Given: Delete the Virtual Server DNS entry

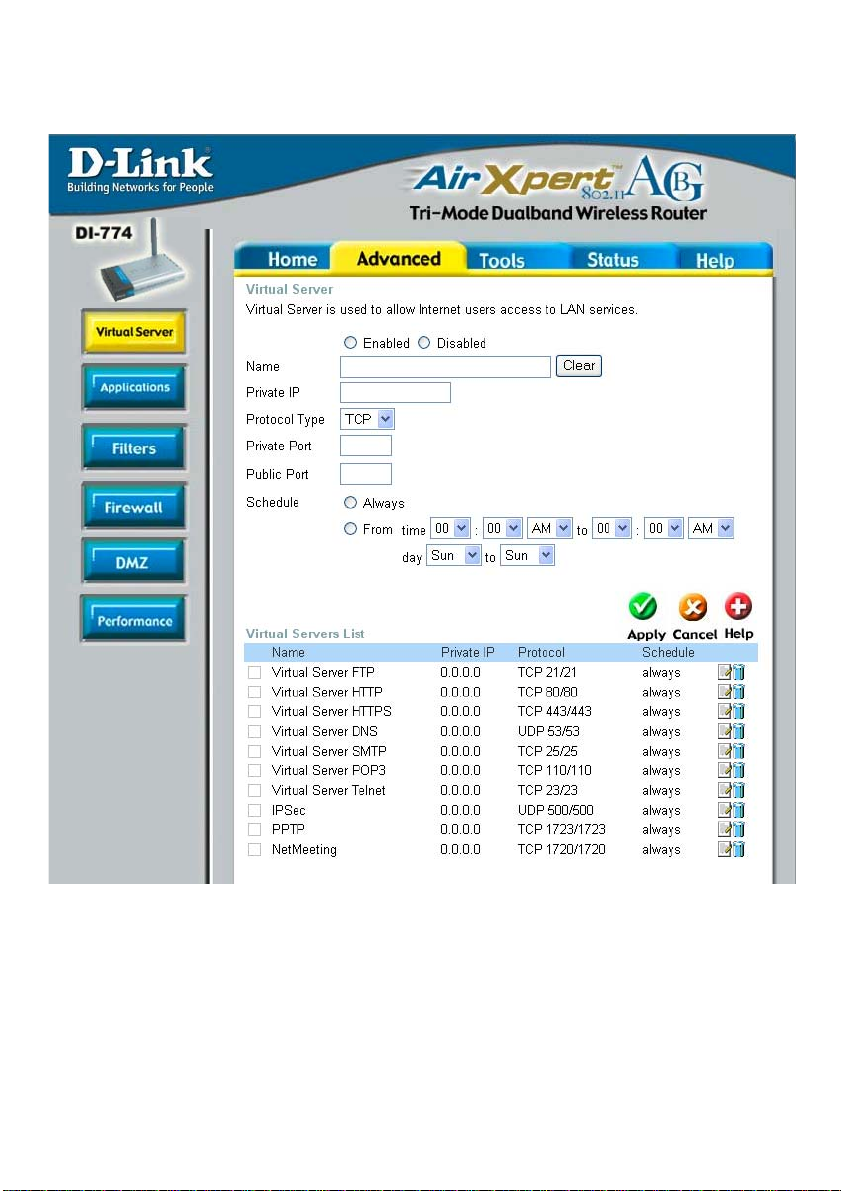Looking at the screenshot, I should point(738,731).
